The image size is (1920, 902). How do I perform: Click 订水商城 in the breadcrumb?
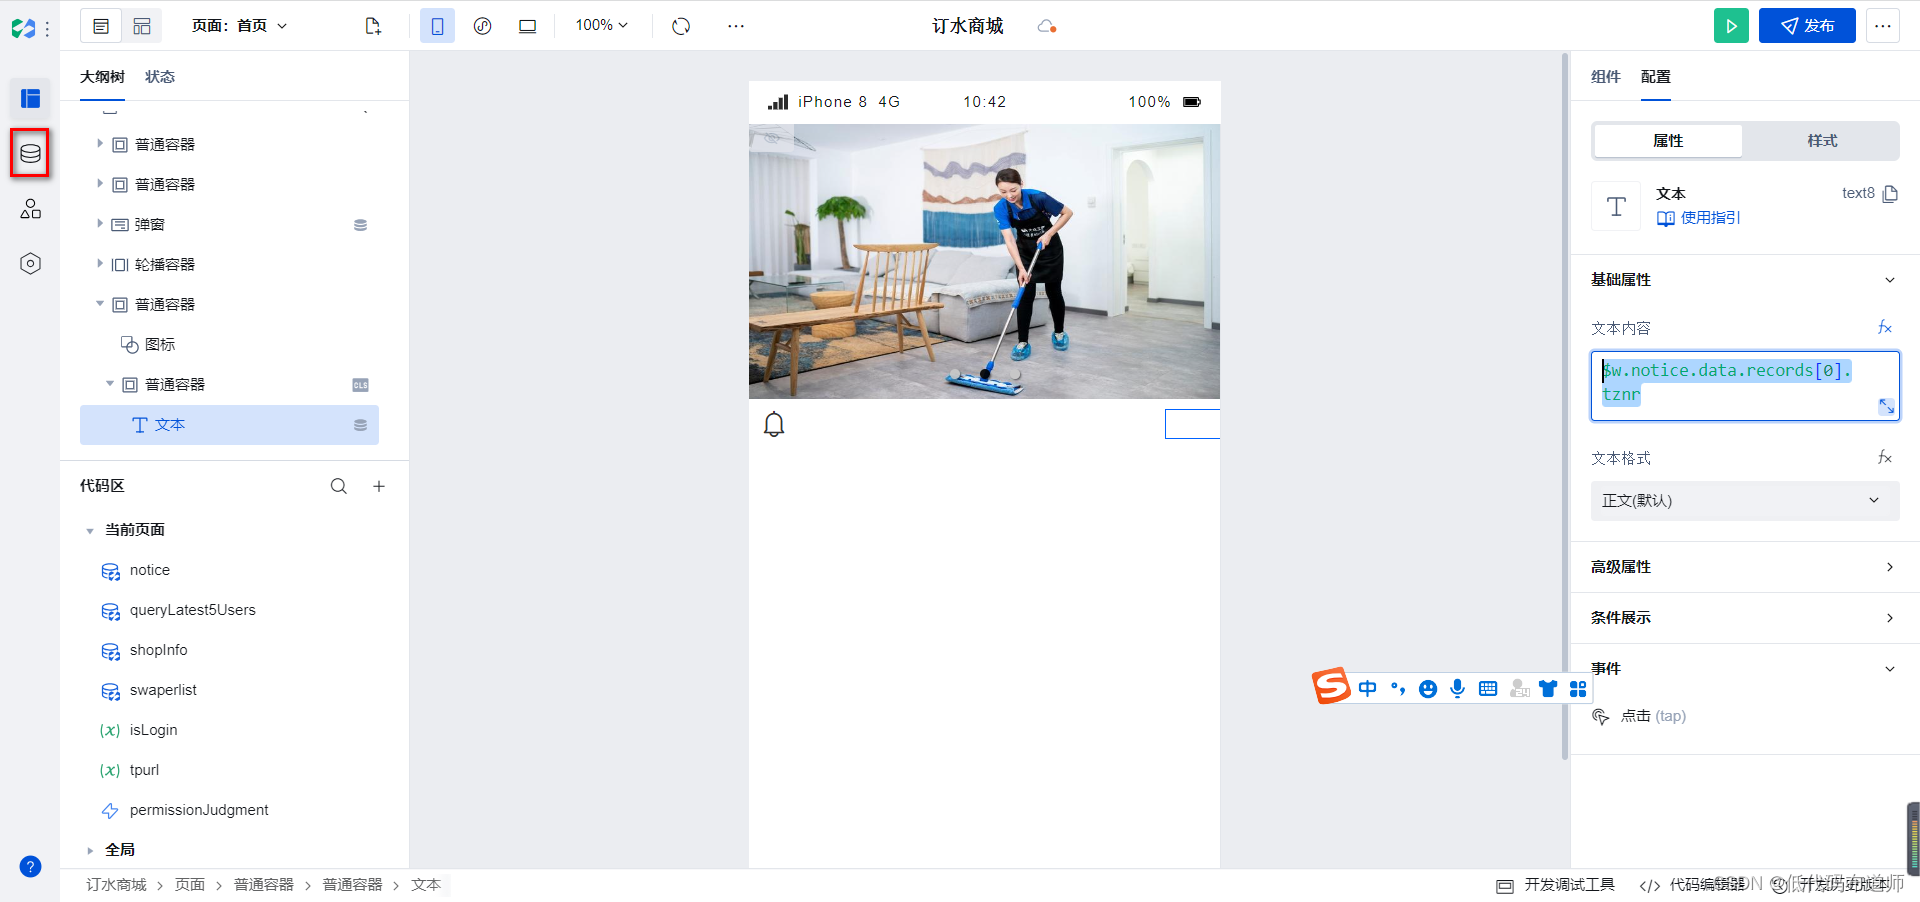(116, 885)
